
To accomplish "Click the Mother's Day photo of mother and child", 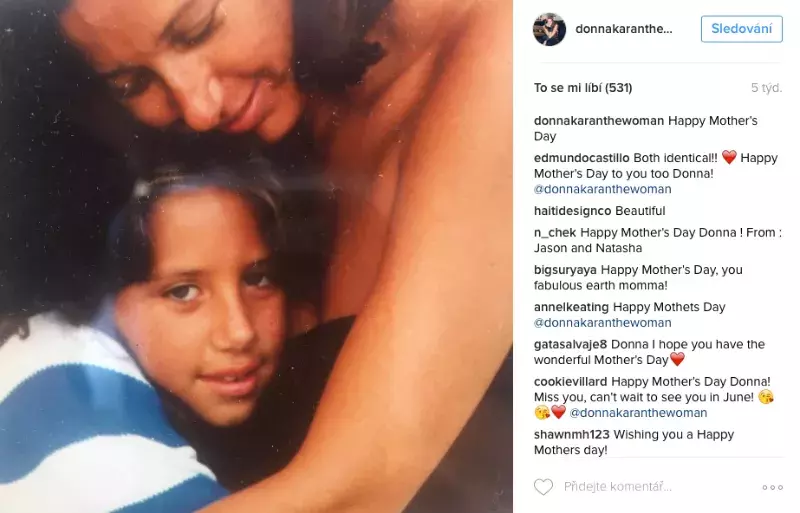I will click(256, 256).
